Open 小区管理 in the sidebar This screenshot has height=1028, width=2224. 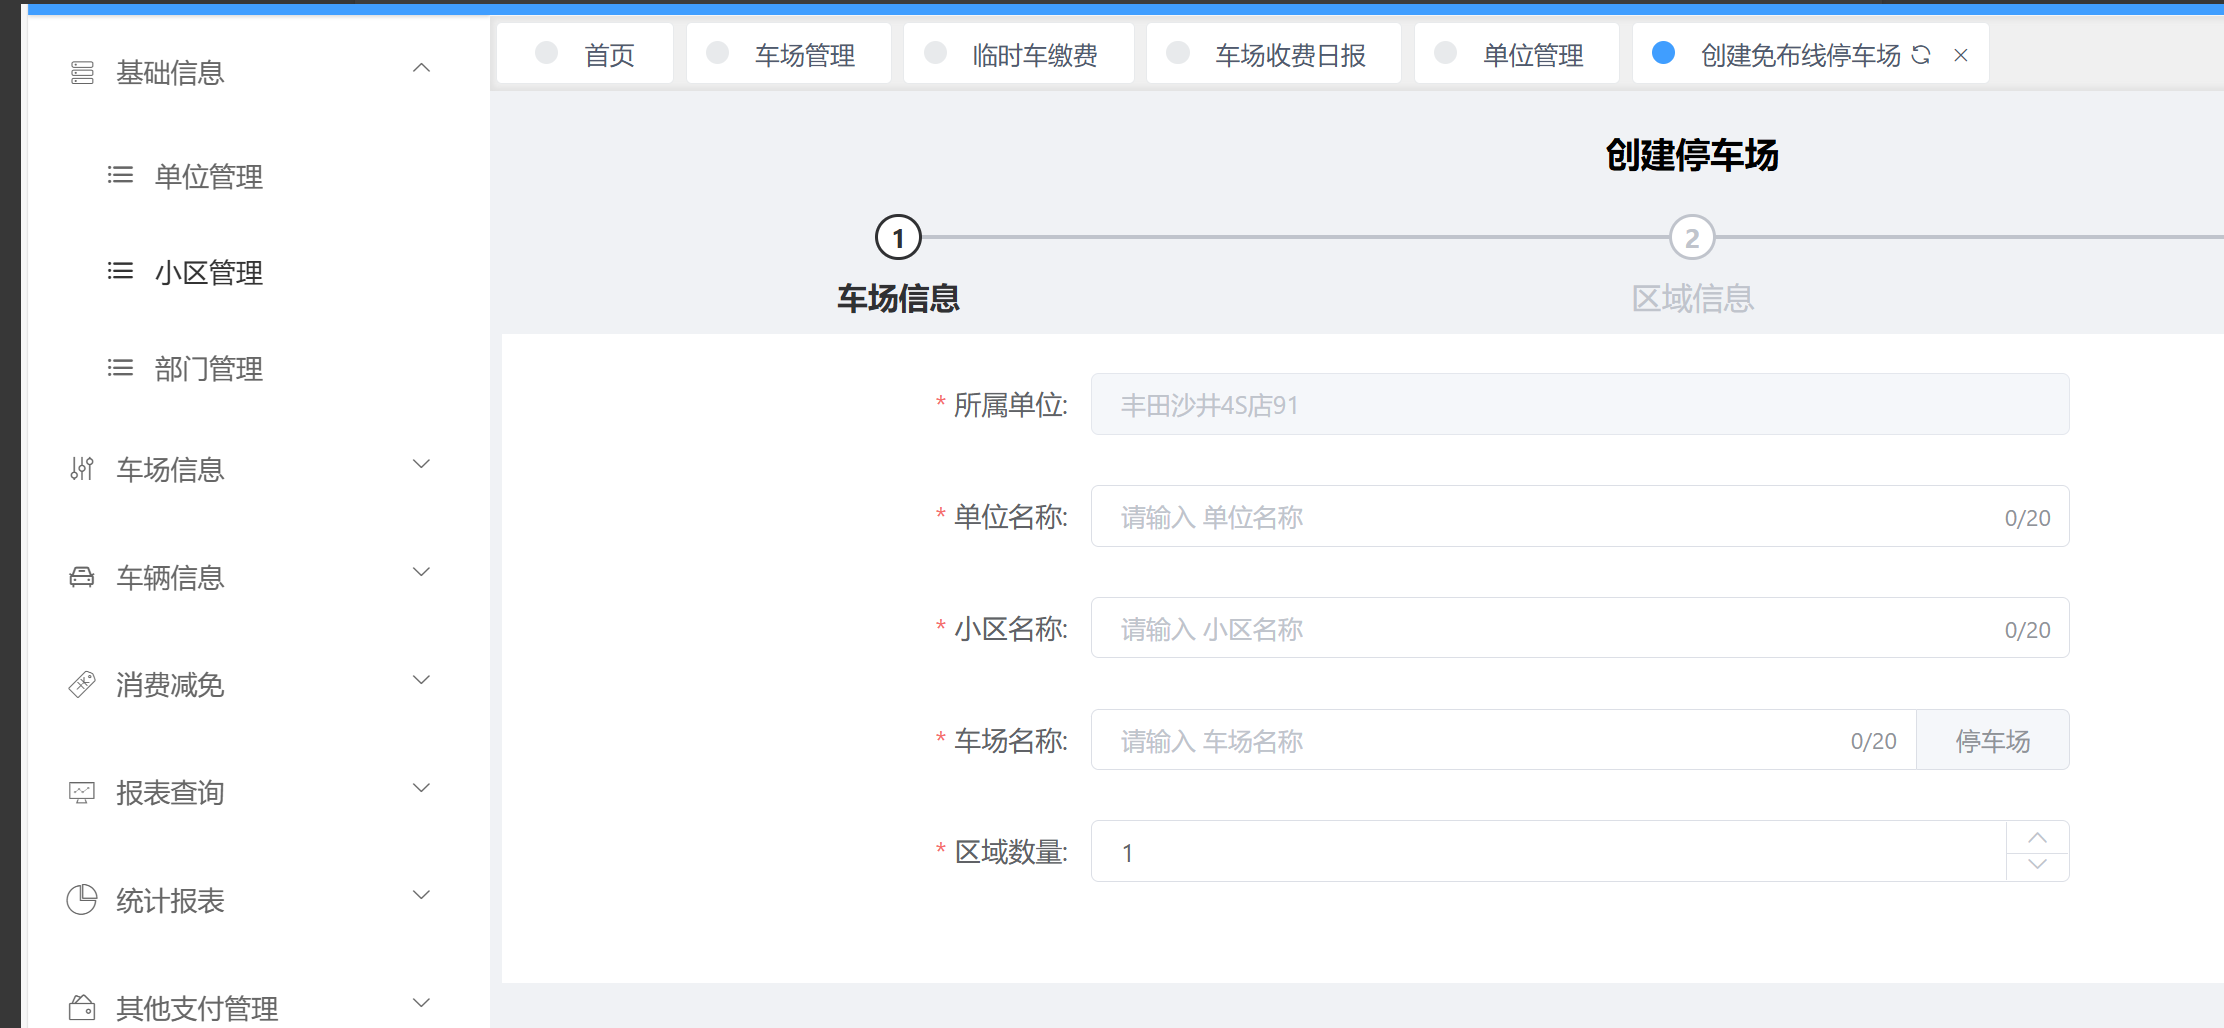209,273
